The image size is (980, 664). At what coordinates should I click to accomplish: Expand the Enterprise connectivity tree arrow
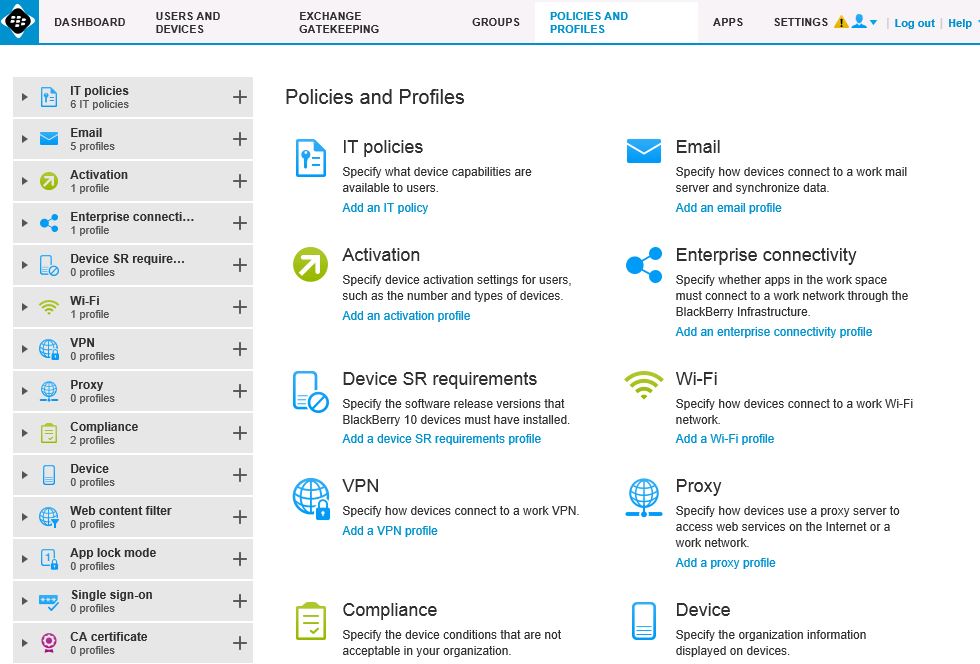pos(24,223)
